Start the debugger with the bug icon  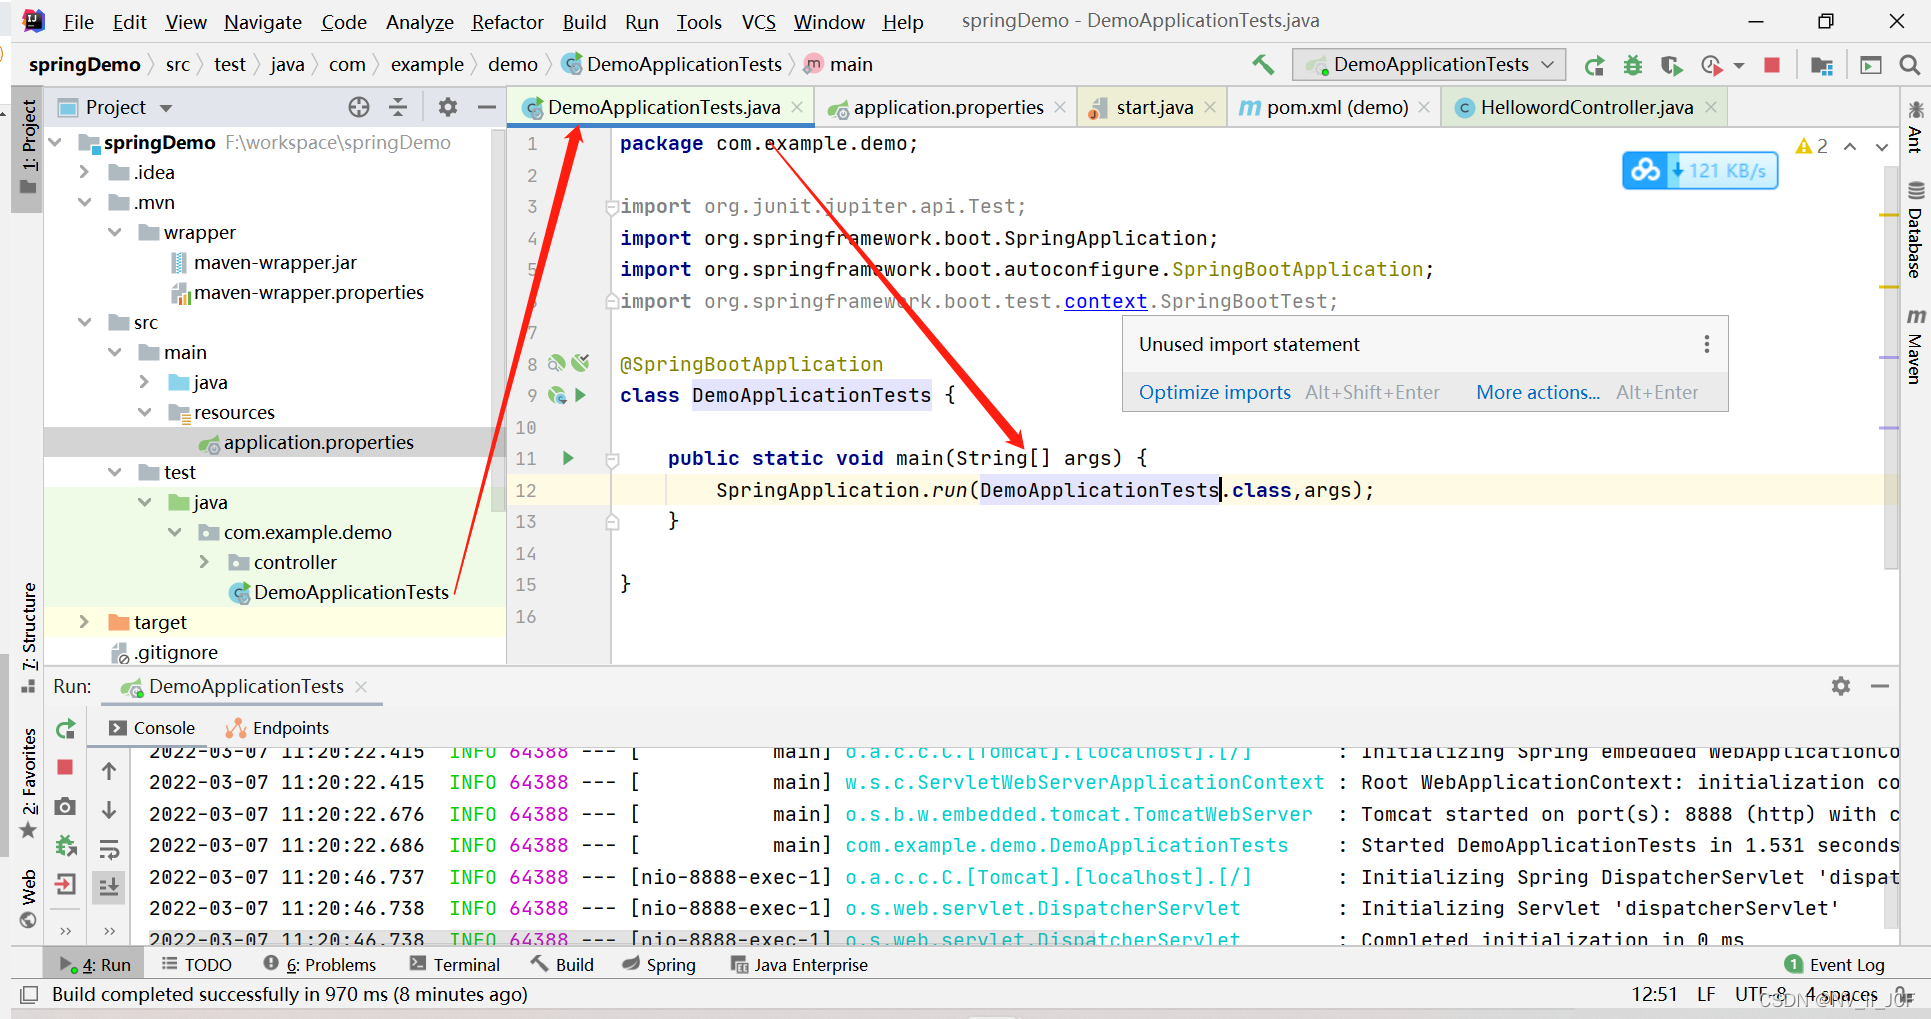(x=1632, y=65)
